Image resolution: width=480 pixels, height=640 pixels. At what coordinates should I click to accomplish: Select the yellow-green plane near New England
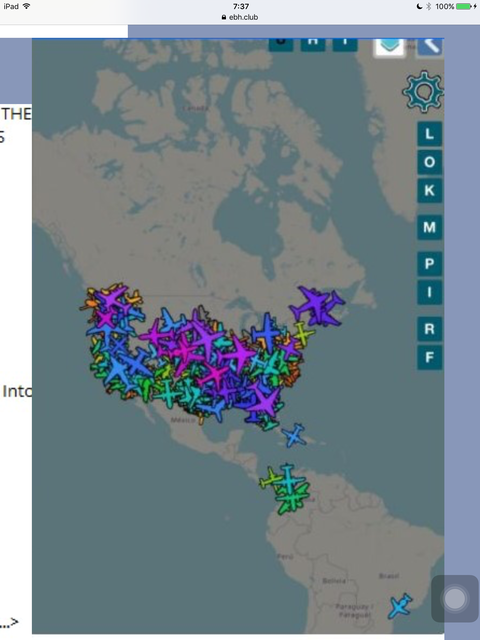pos(303,333)
